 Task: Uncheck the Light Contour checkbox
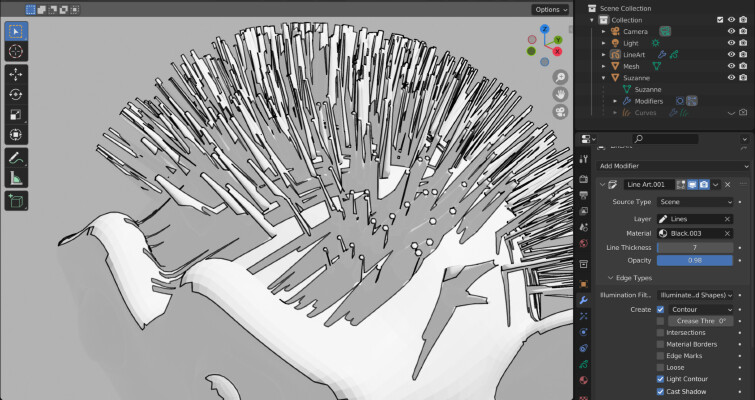pyautogui.click(x=660, y=379)
